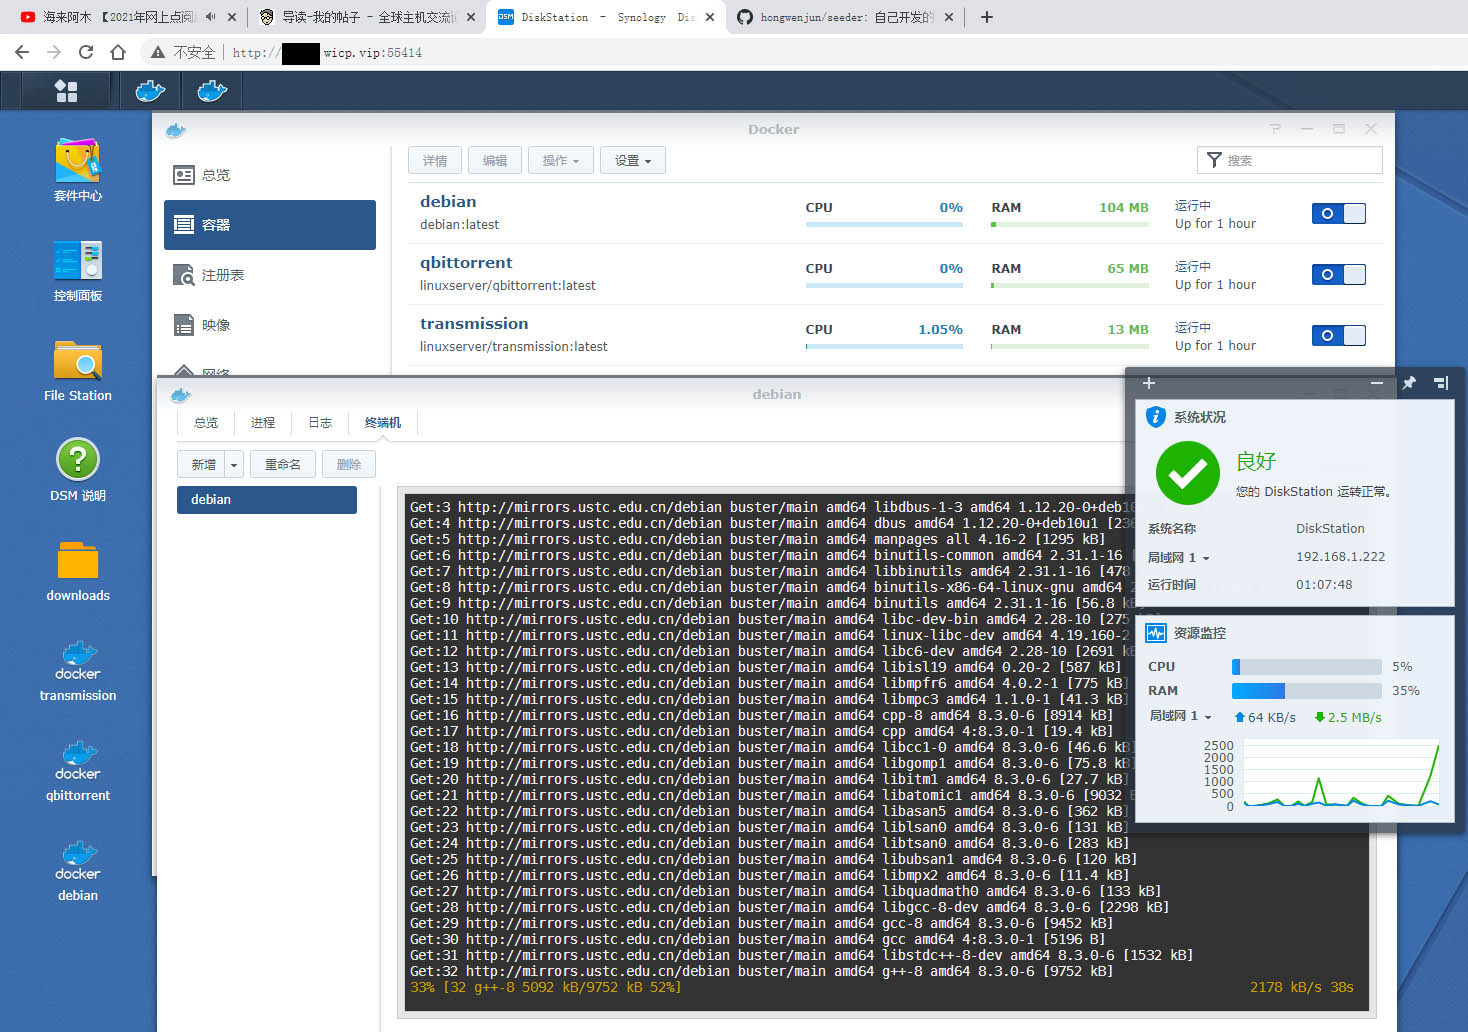Viewport: 1468px width, 1032px height.
Task: Click the 编辑 (Edit) button
Action: coord(495,160)
